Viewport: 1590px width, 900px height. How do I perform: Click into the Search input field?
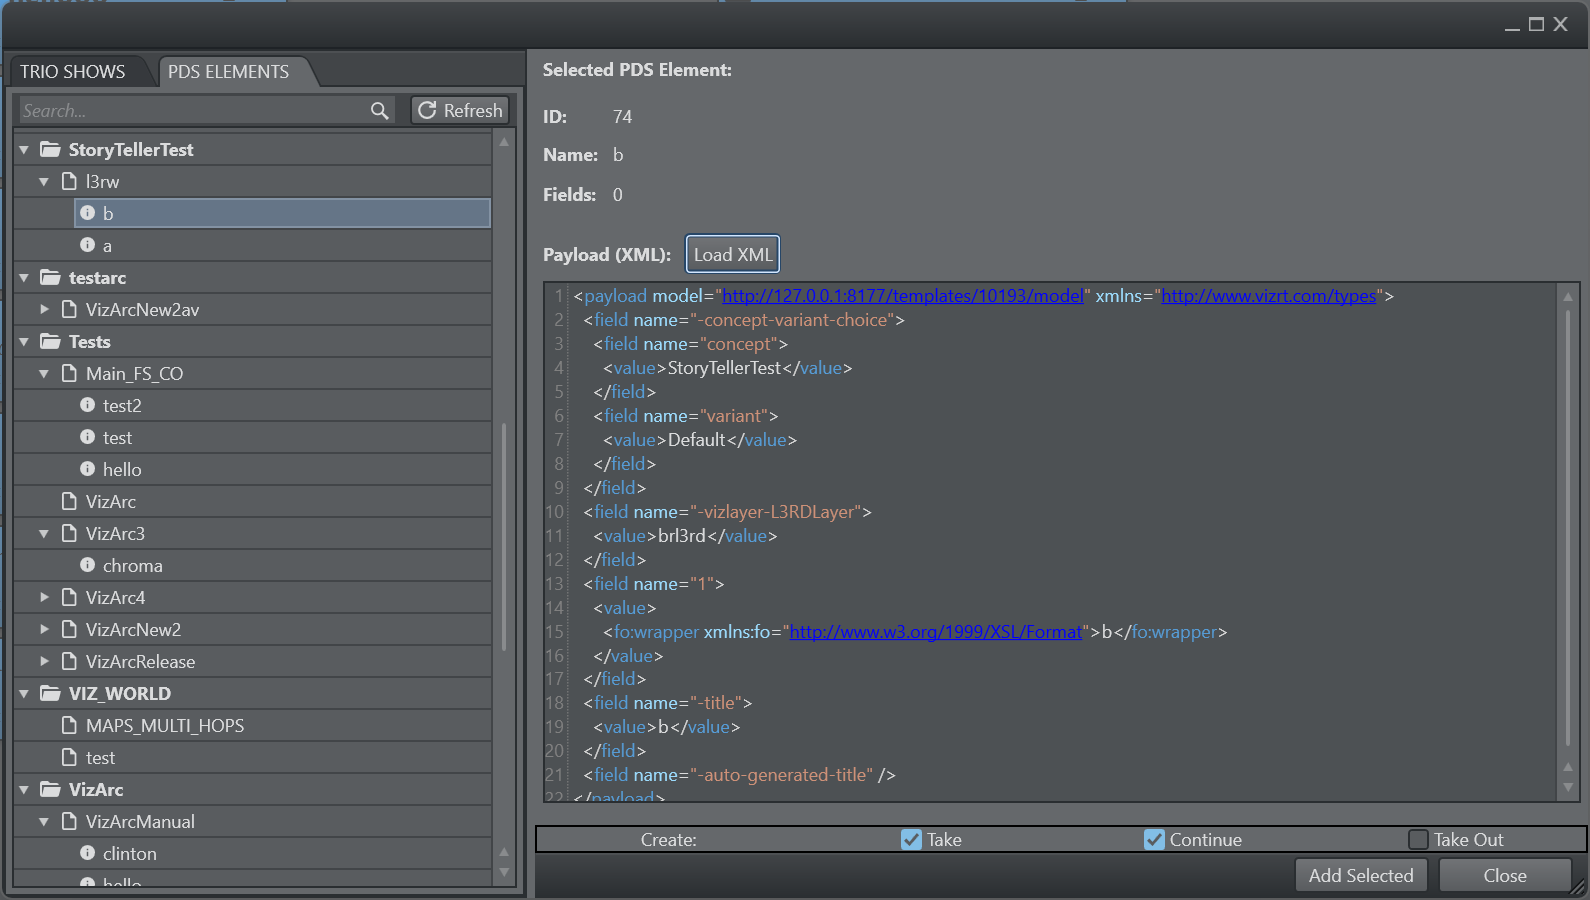190,111
